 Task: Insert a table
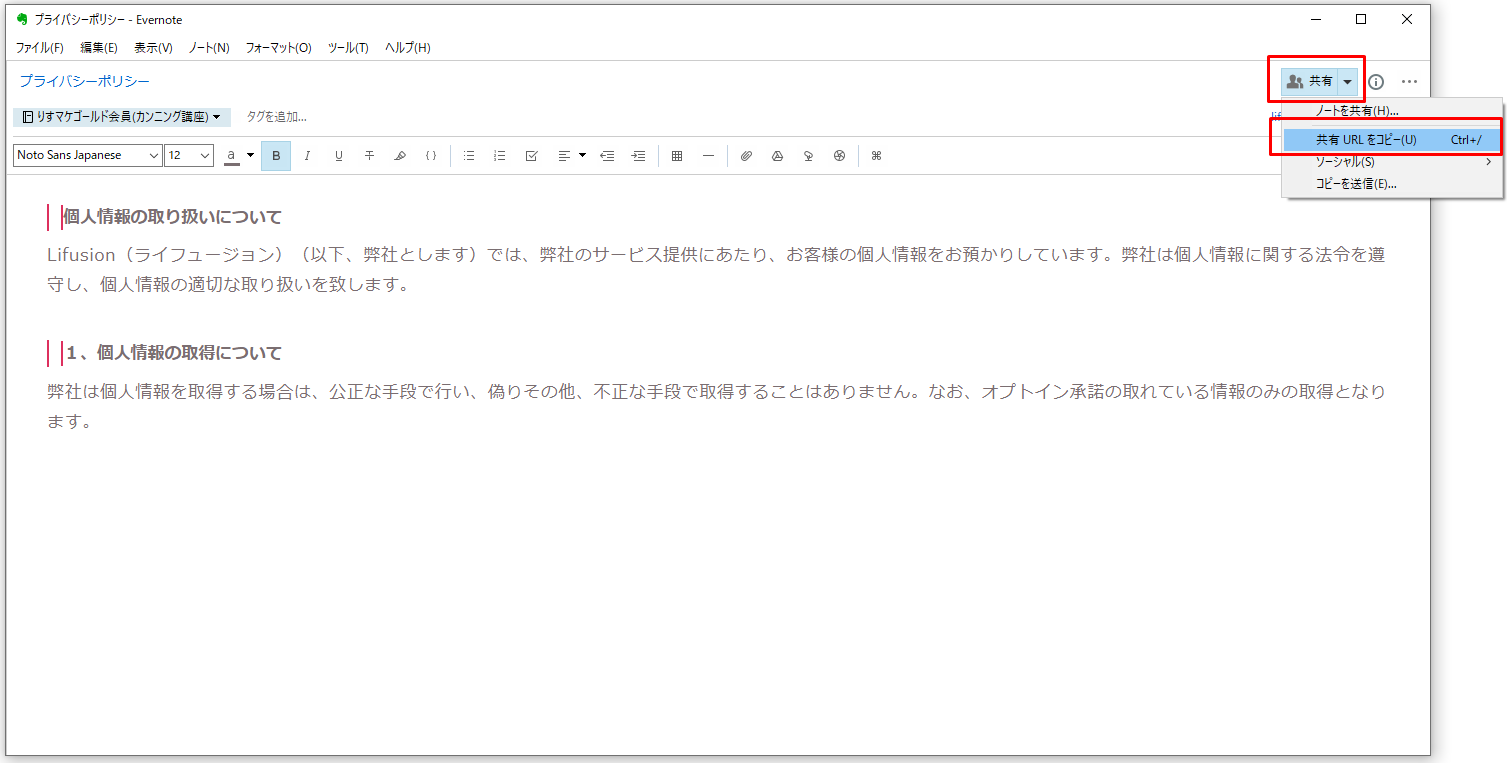click(x=677, y=156)
